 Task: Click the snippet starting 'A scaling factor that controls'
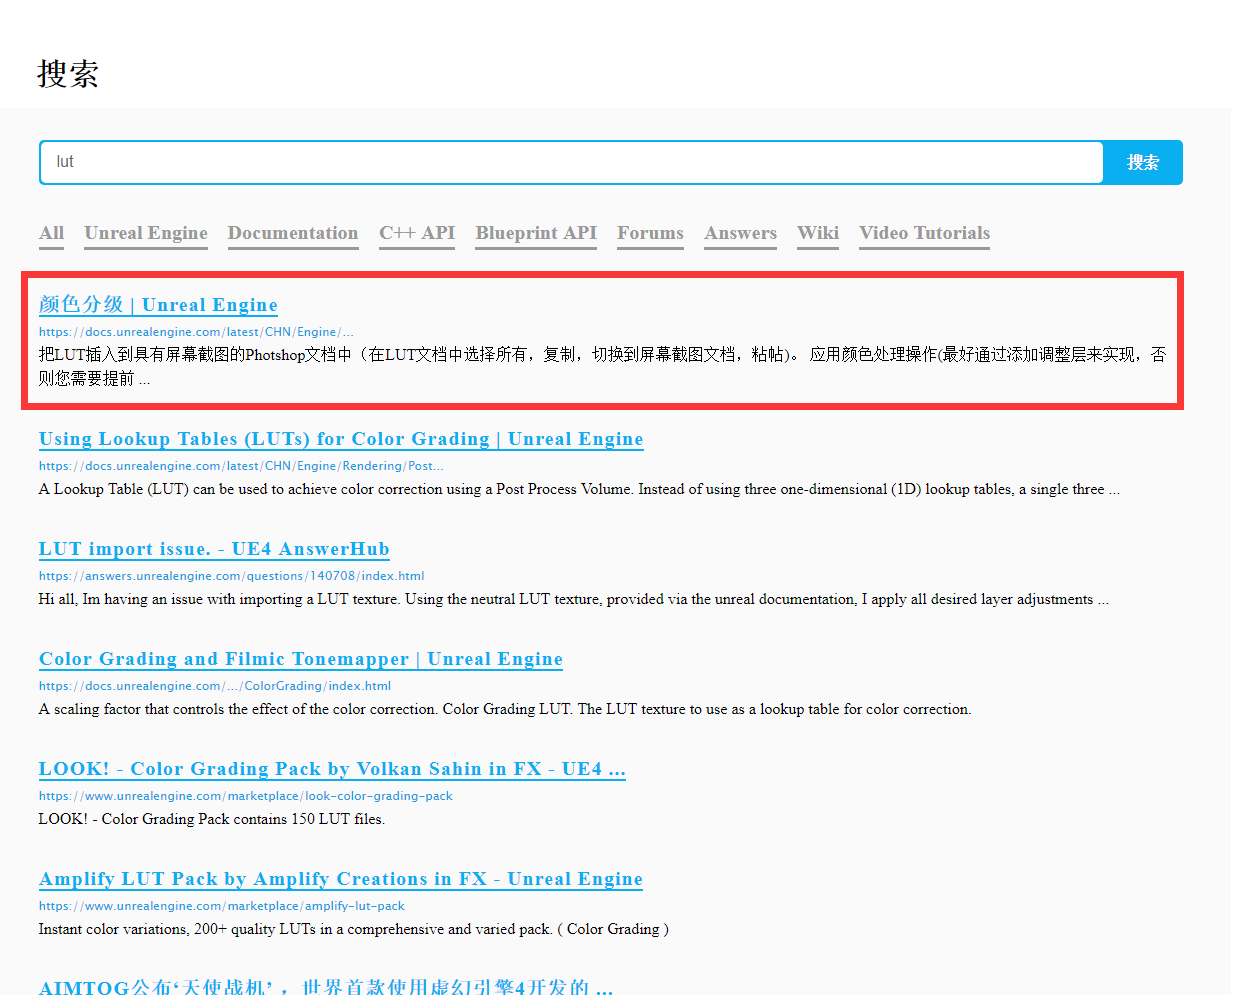pyautogui.click(x=505, y=709)
